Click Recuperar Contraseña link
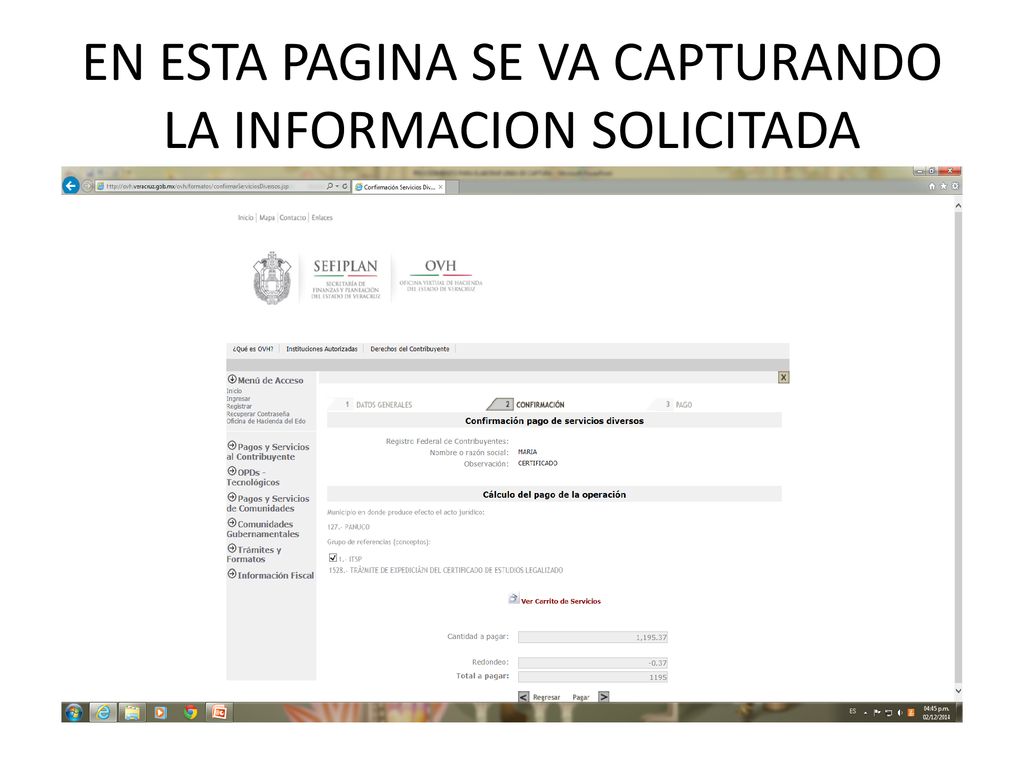The width and height of the screenshot is (1024, 768). tap(258, 414)
